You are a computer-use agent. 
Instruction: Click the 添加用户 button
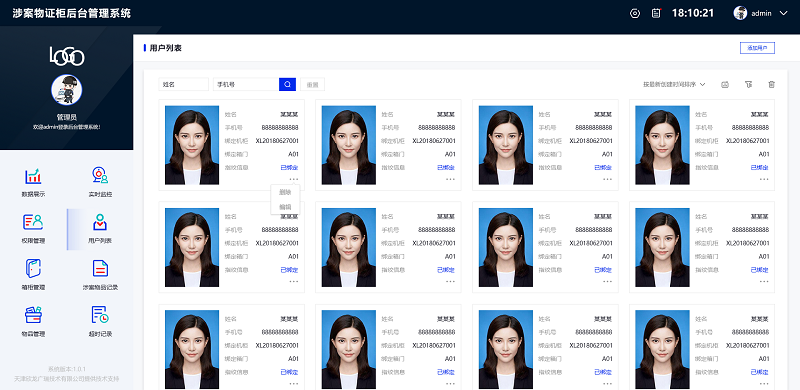point(757,48)
